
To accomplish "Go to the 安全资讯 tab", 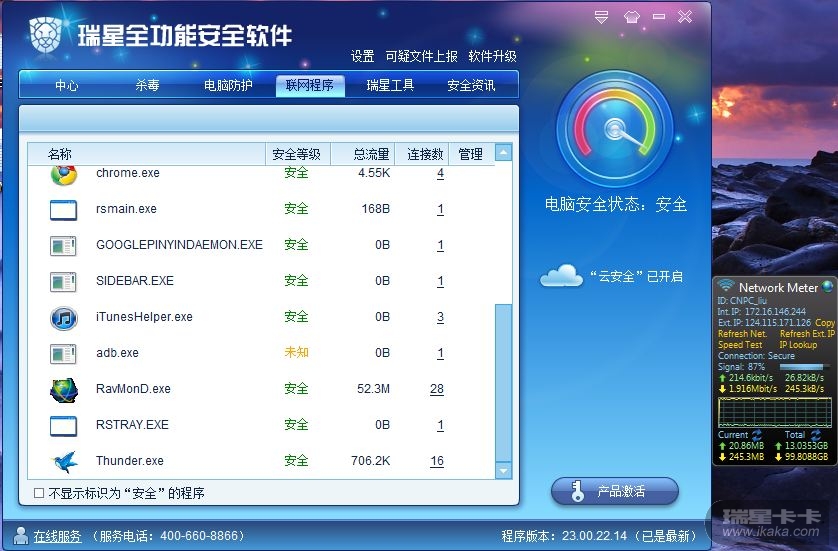I will click(471, 85).
